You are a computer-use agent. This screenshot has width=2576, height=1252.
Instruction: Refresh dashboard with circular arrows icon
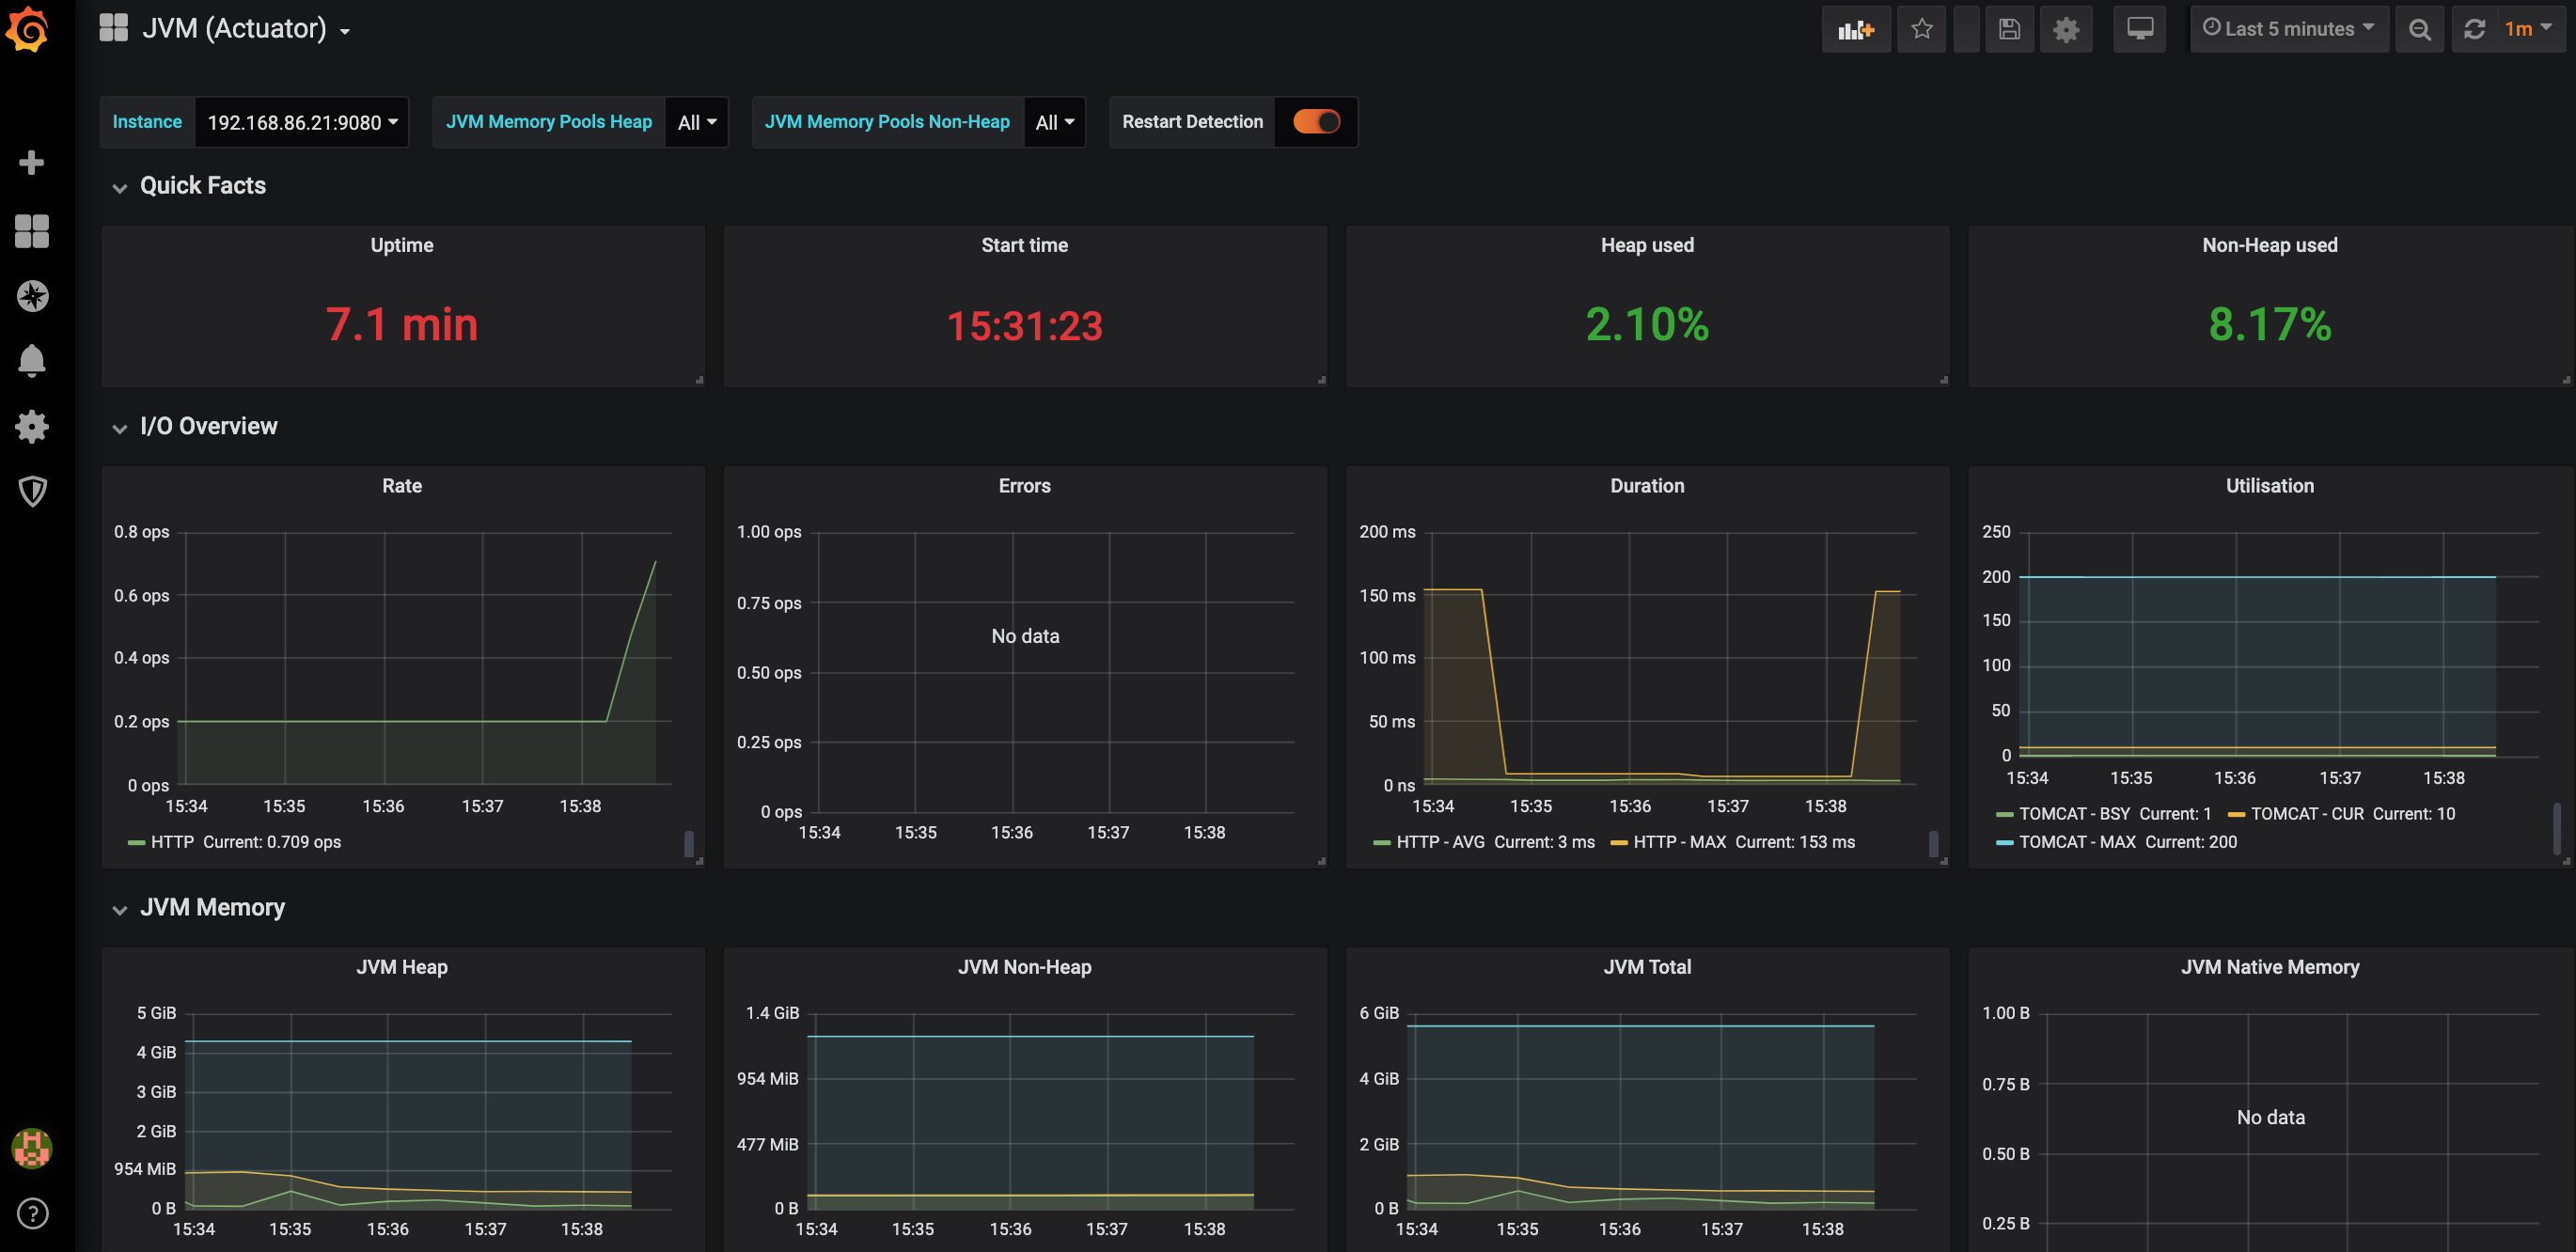point(2474,29)
